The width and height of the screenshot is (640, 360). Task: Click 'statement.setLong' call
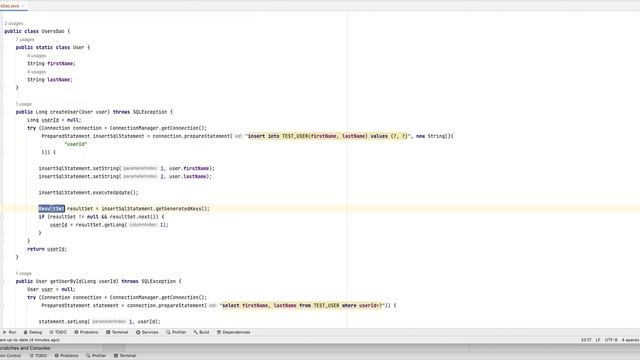point(63,322)
